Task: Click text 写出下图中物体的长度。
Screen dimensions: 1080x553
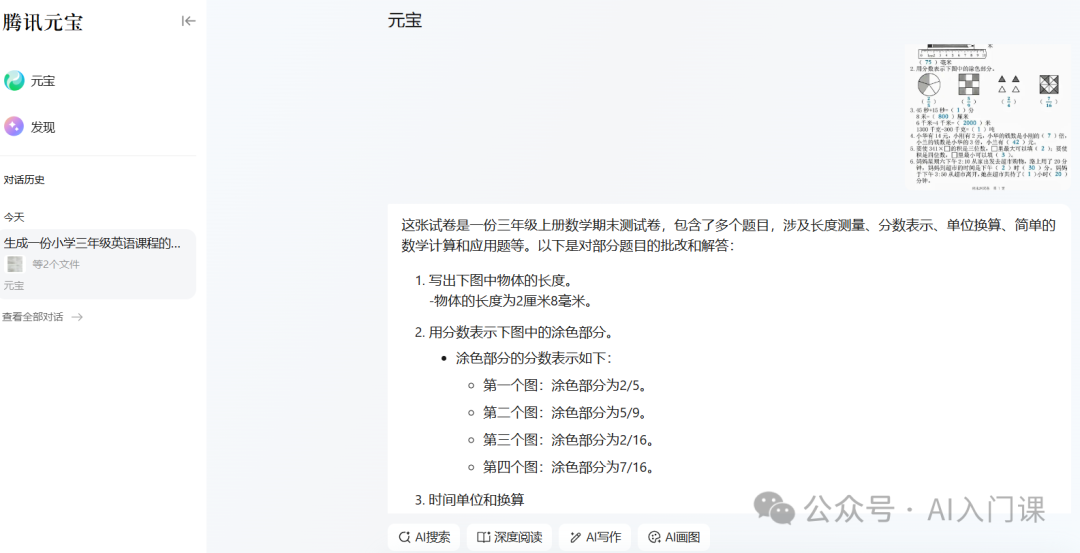Action: [501, 281]
